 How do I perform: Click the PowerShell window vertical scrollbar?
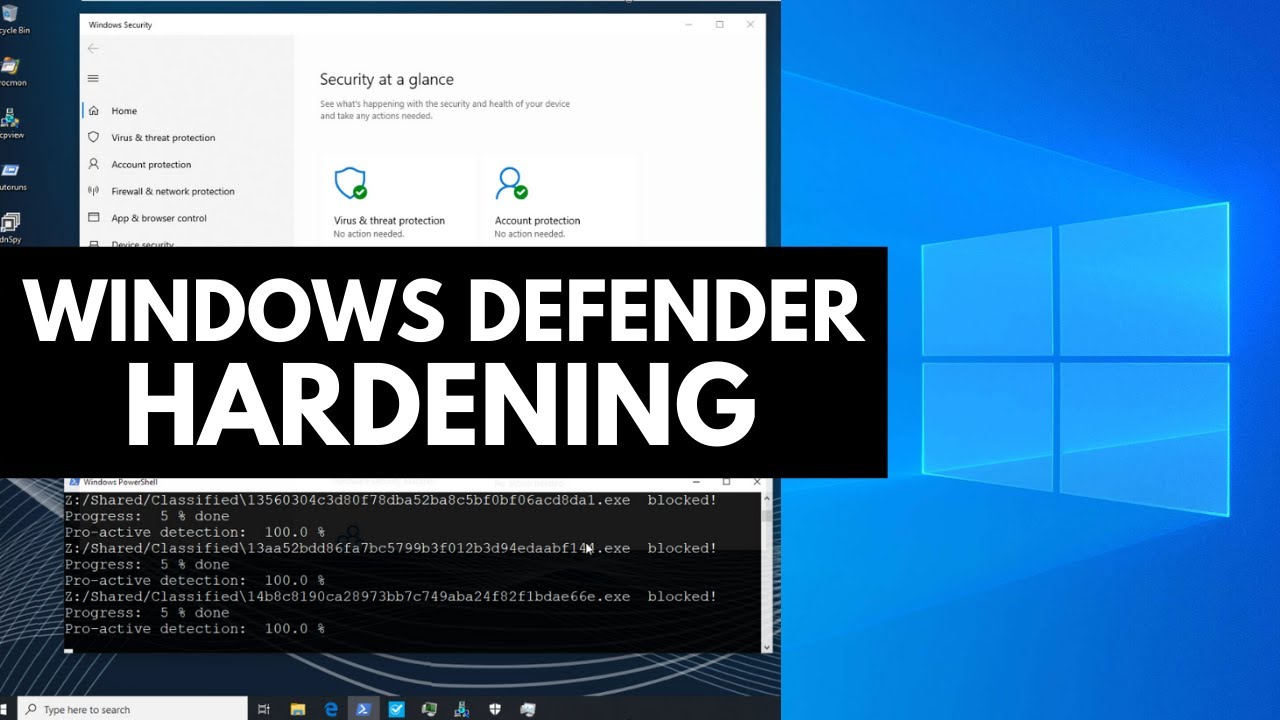767,572
